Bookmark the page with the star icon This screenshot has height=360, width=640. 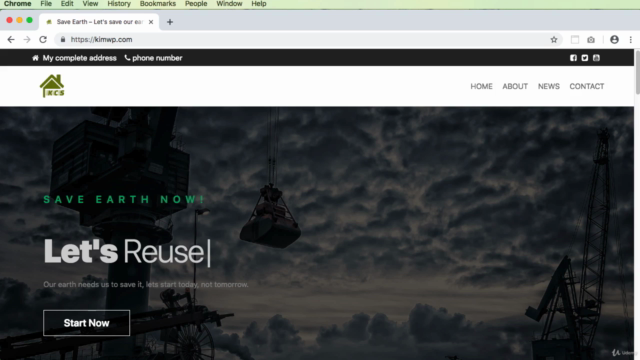point(554,40)
